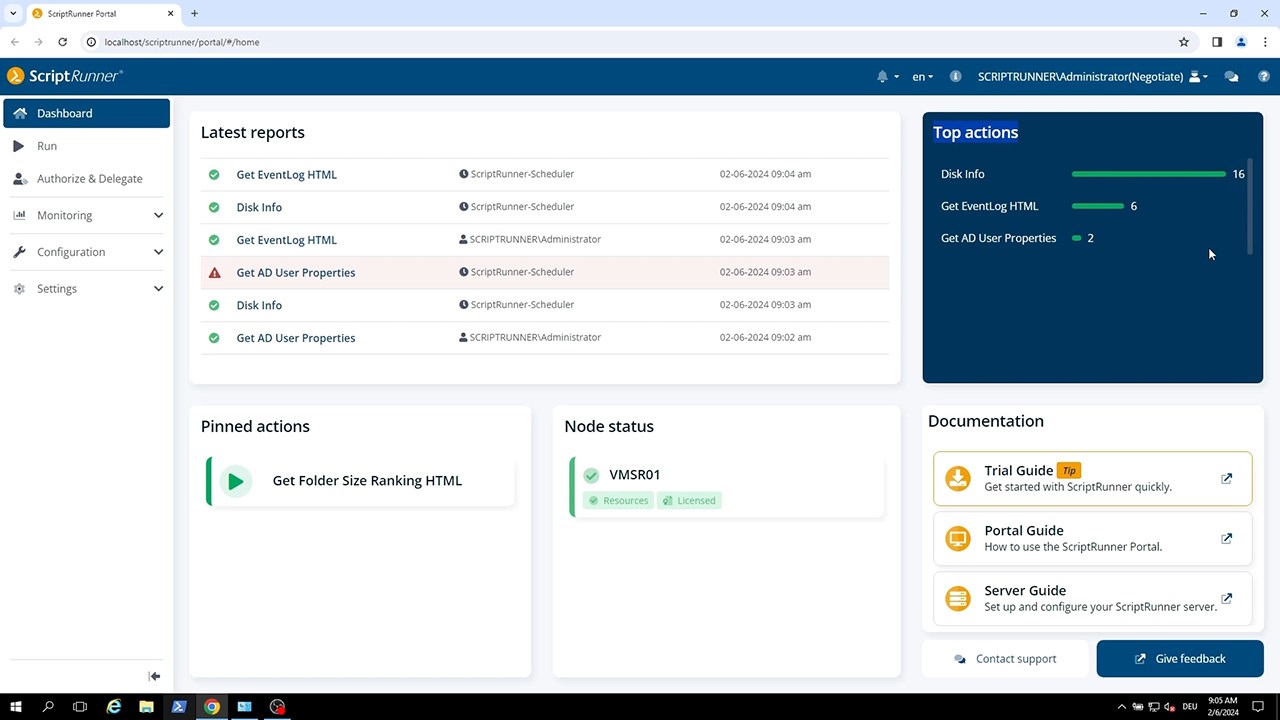
Task: Open the chat bubbles icon in the header
Action: coord(1231,76)
